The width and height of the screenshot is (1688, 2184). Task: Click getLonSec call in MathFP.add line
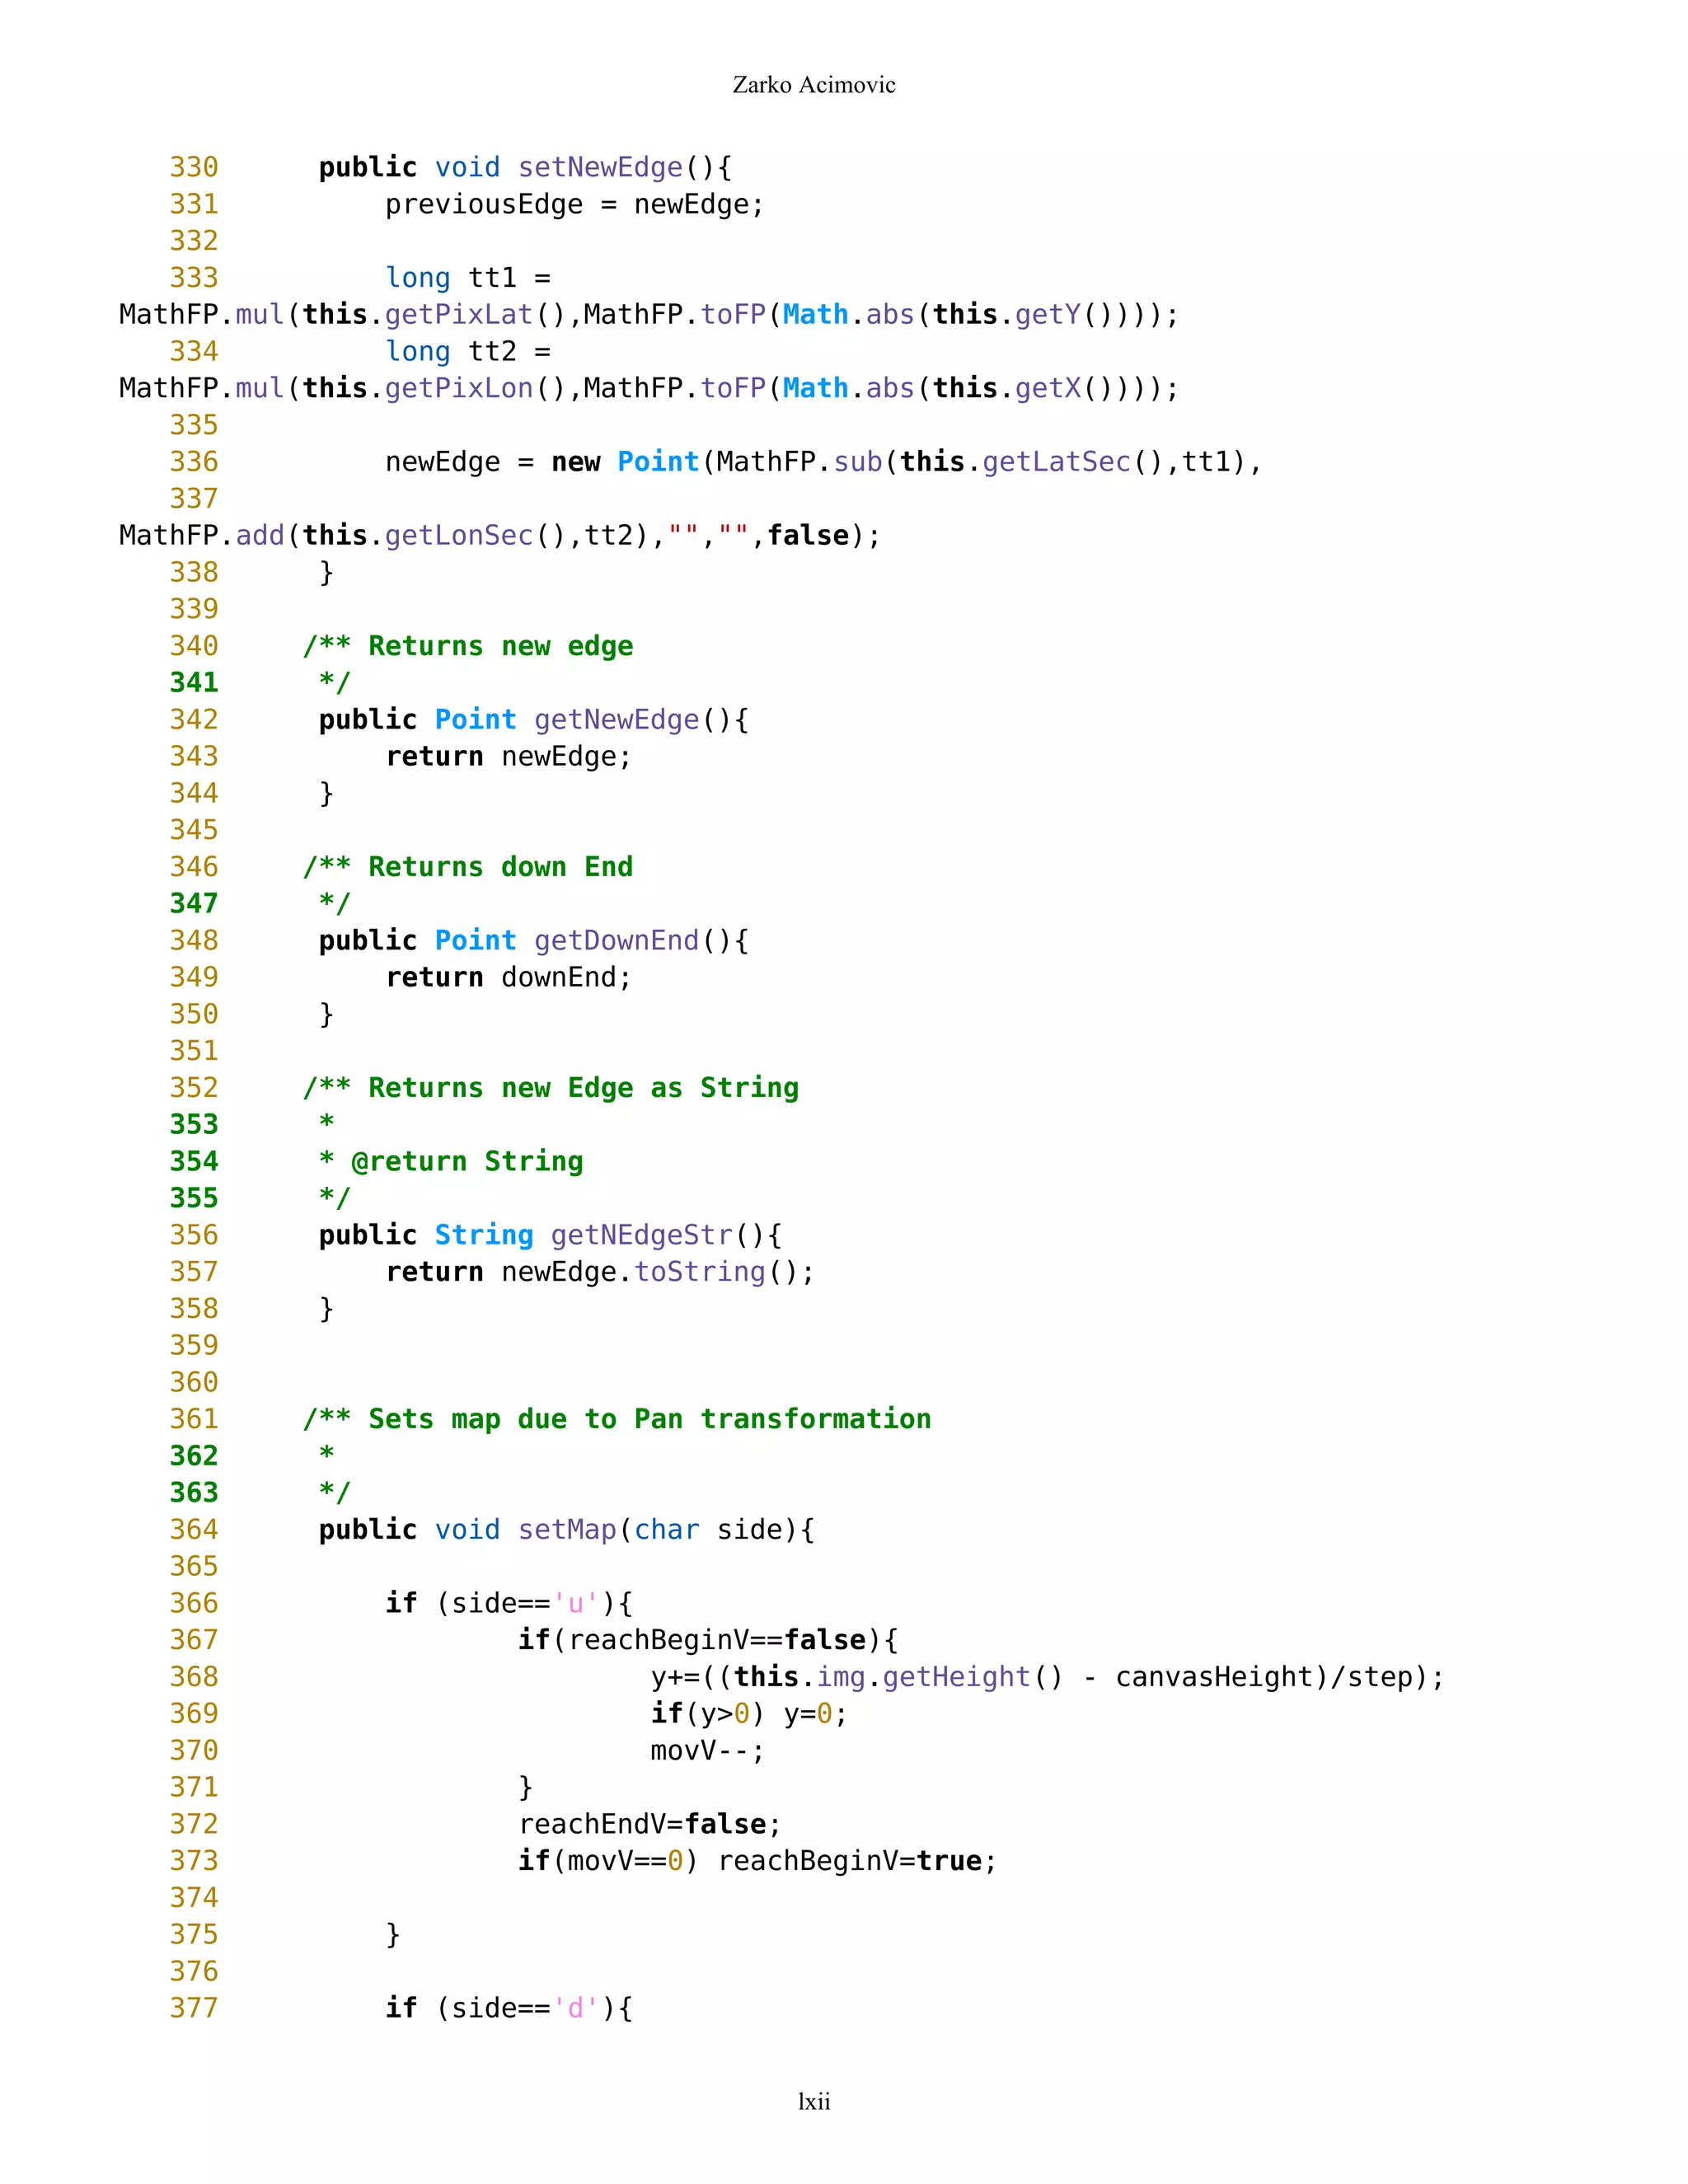coord(459,536)
